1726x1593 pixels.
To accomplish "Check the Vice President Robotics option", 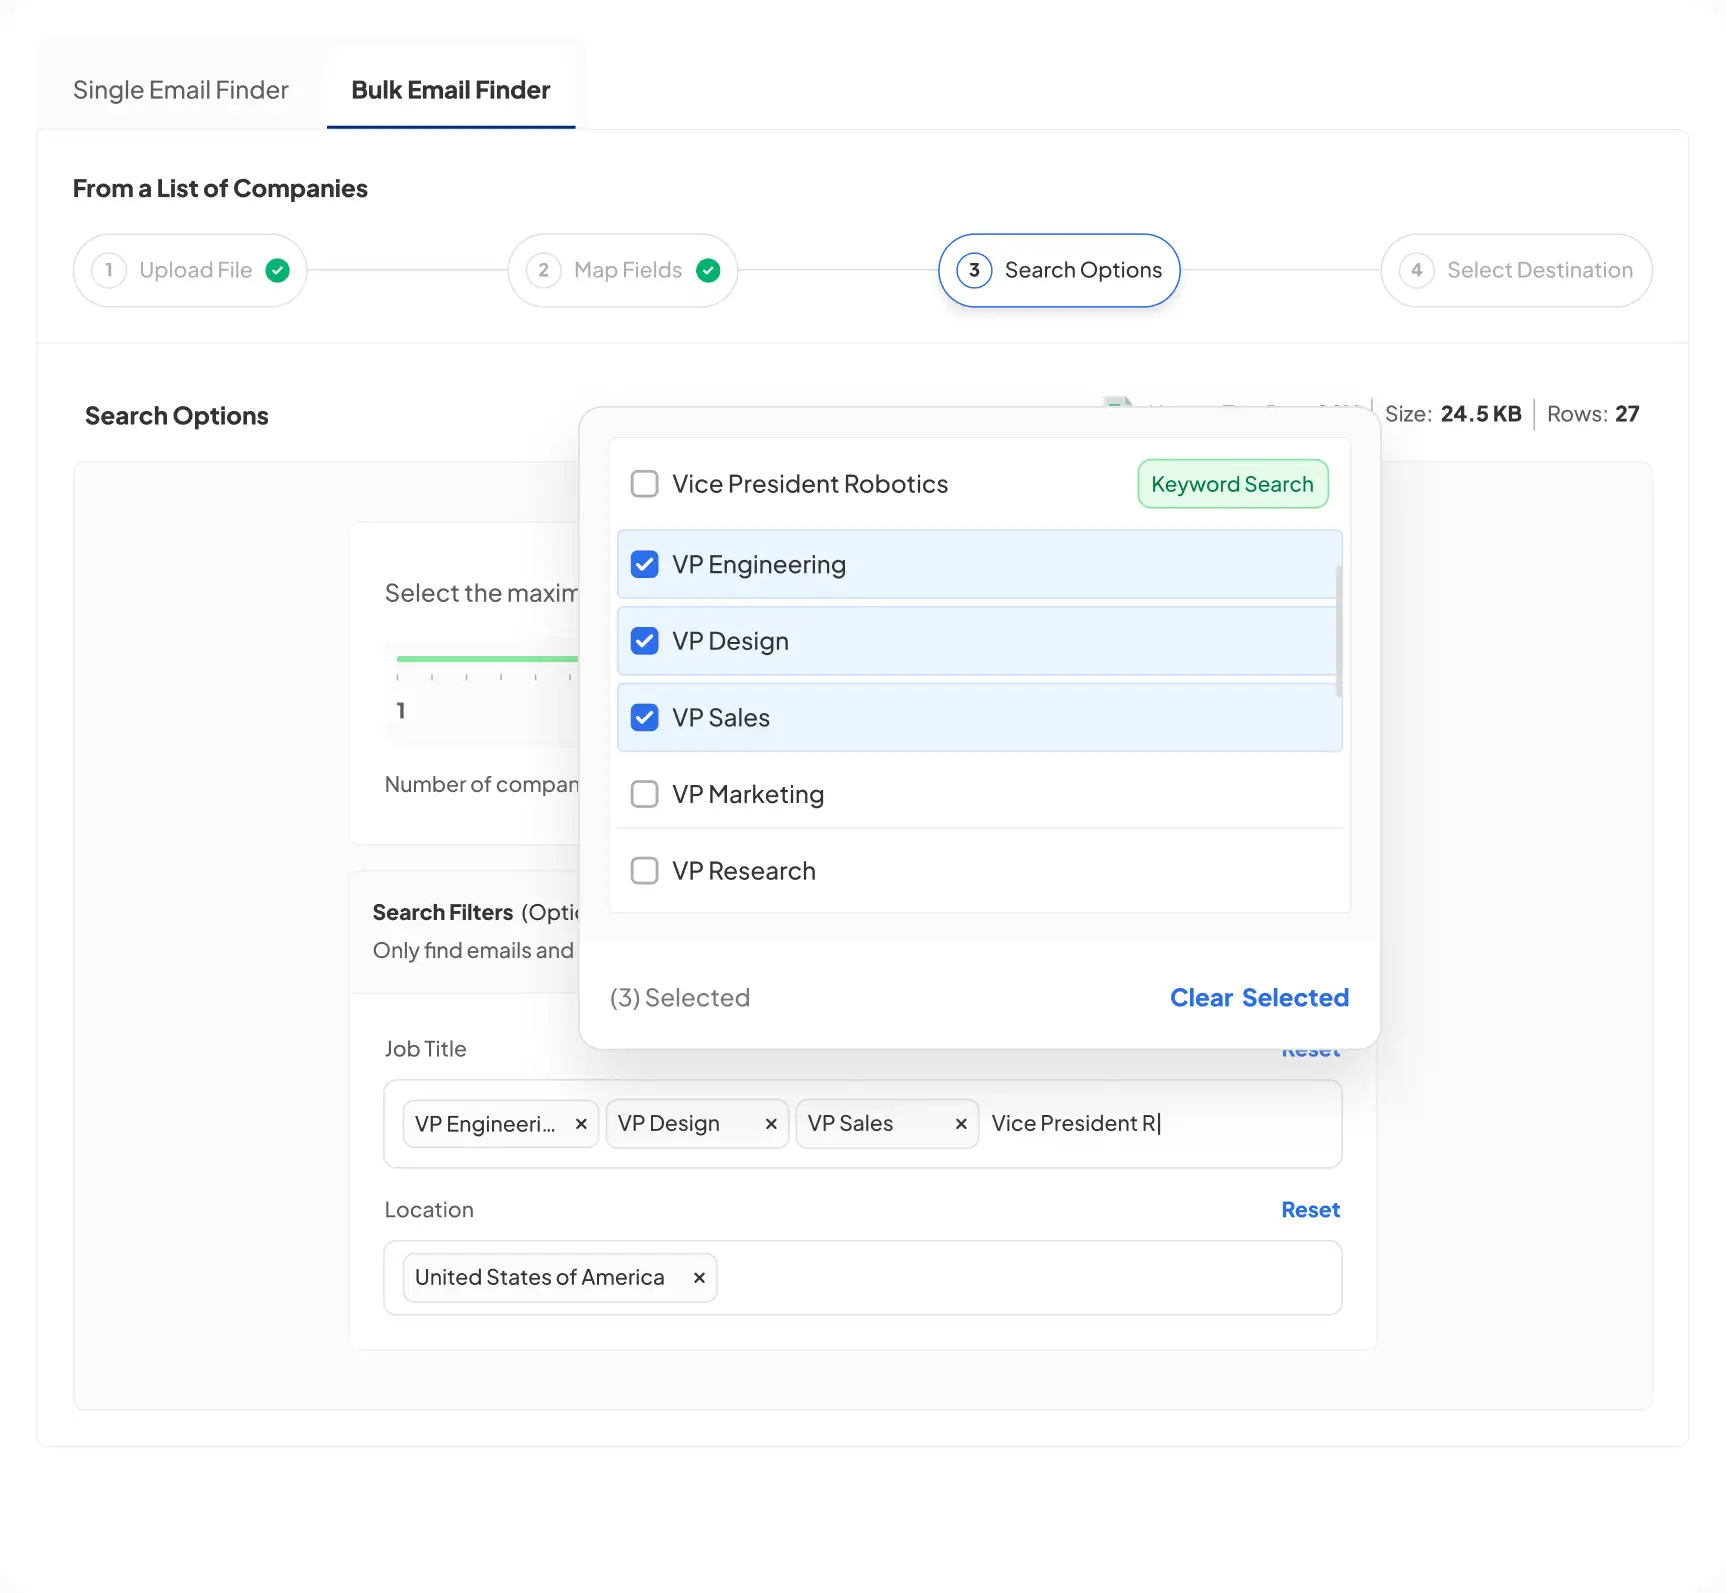I will point(644,483).
